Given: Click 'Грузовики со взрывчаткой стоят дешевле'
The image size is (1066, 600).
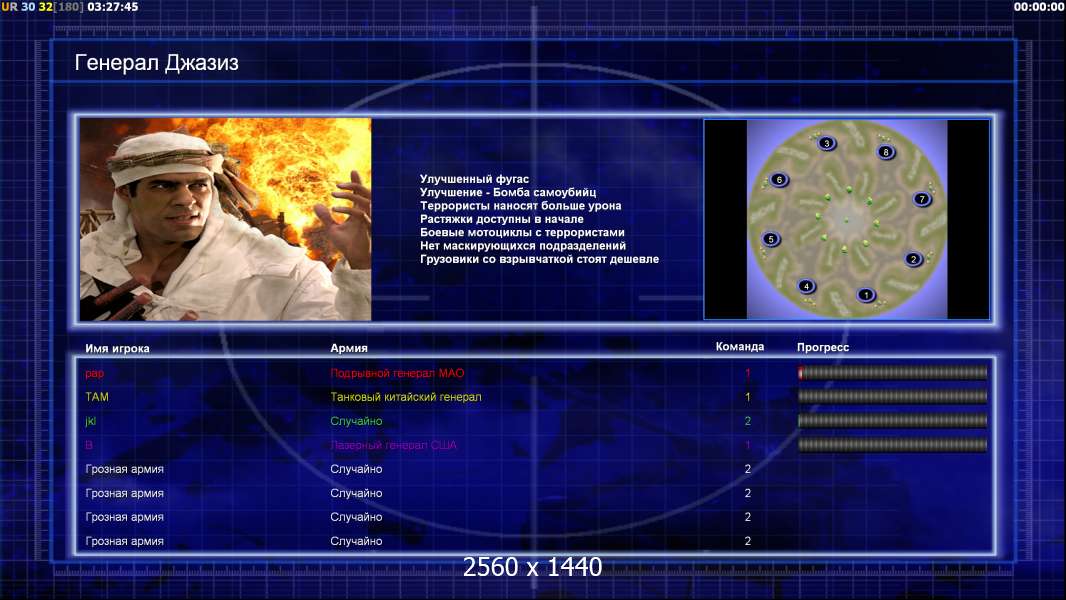Looking at the screenshot, I should [539, 259].
